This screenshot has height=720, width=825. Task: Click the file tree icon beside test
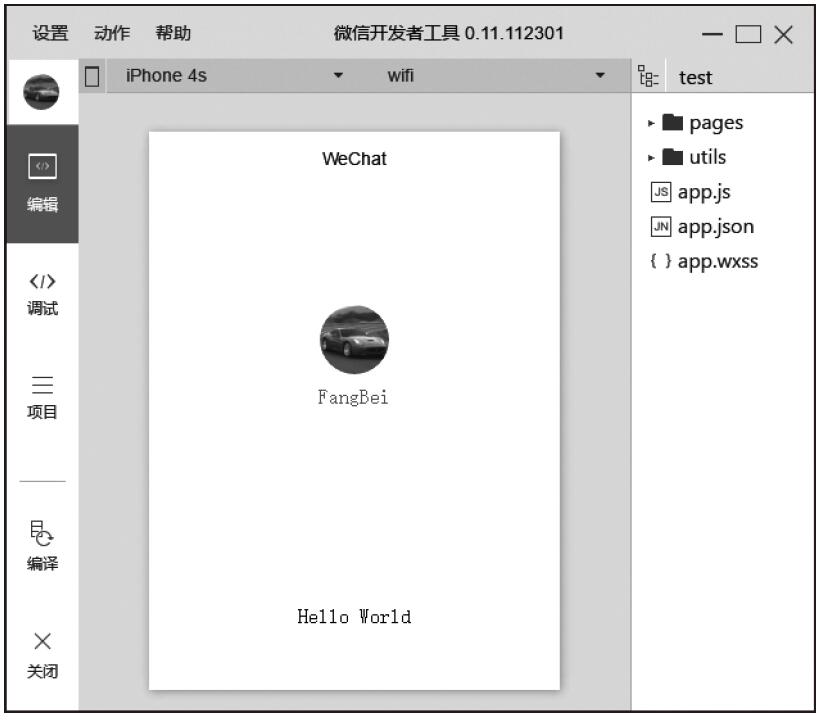tap(648, 77)
